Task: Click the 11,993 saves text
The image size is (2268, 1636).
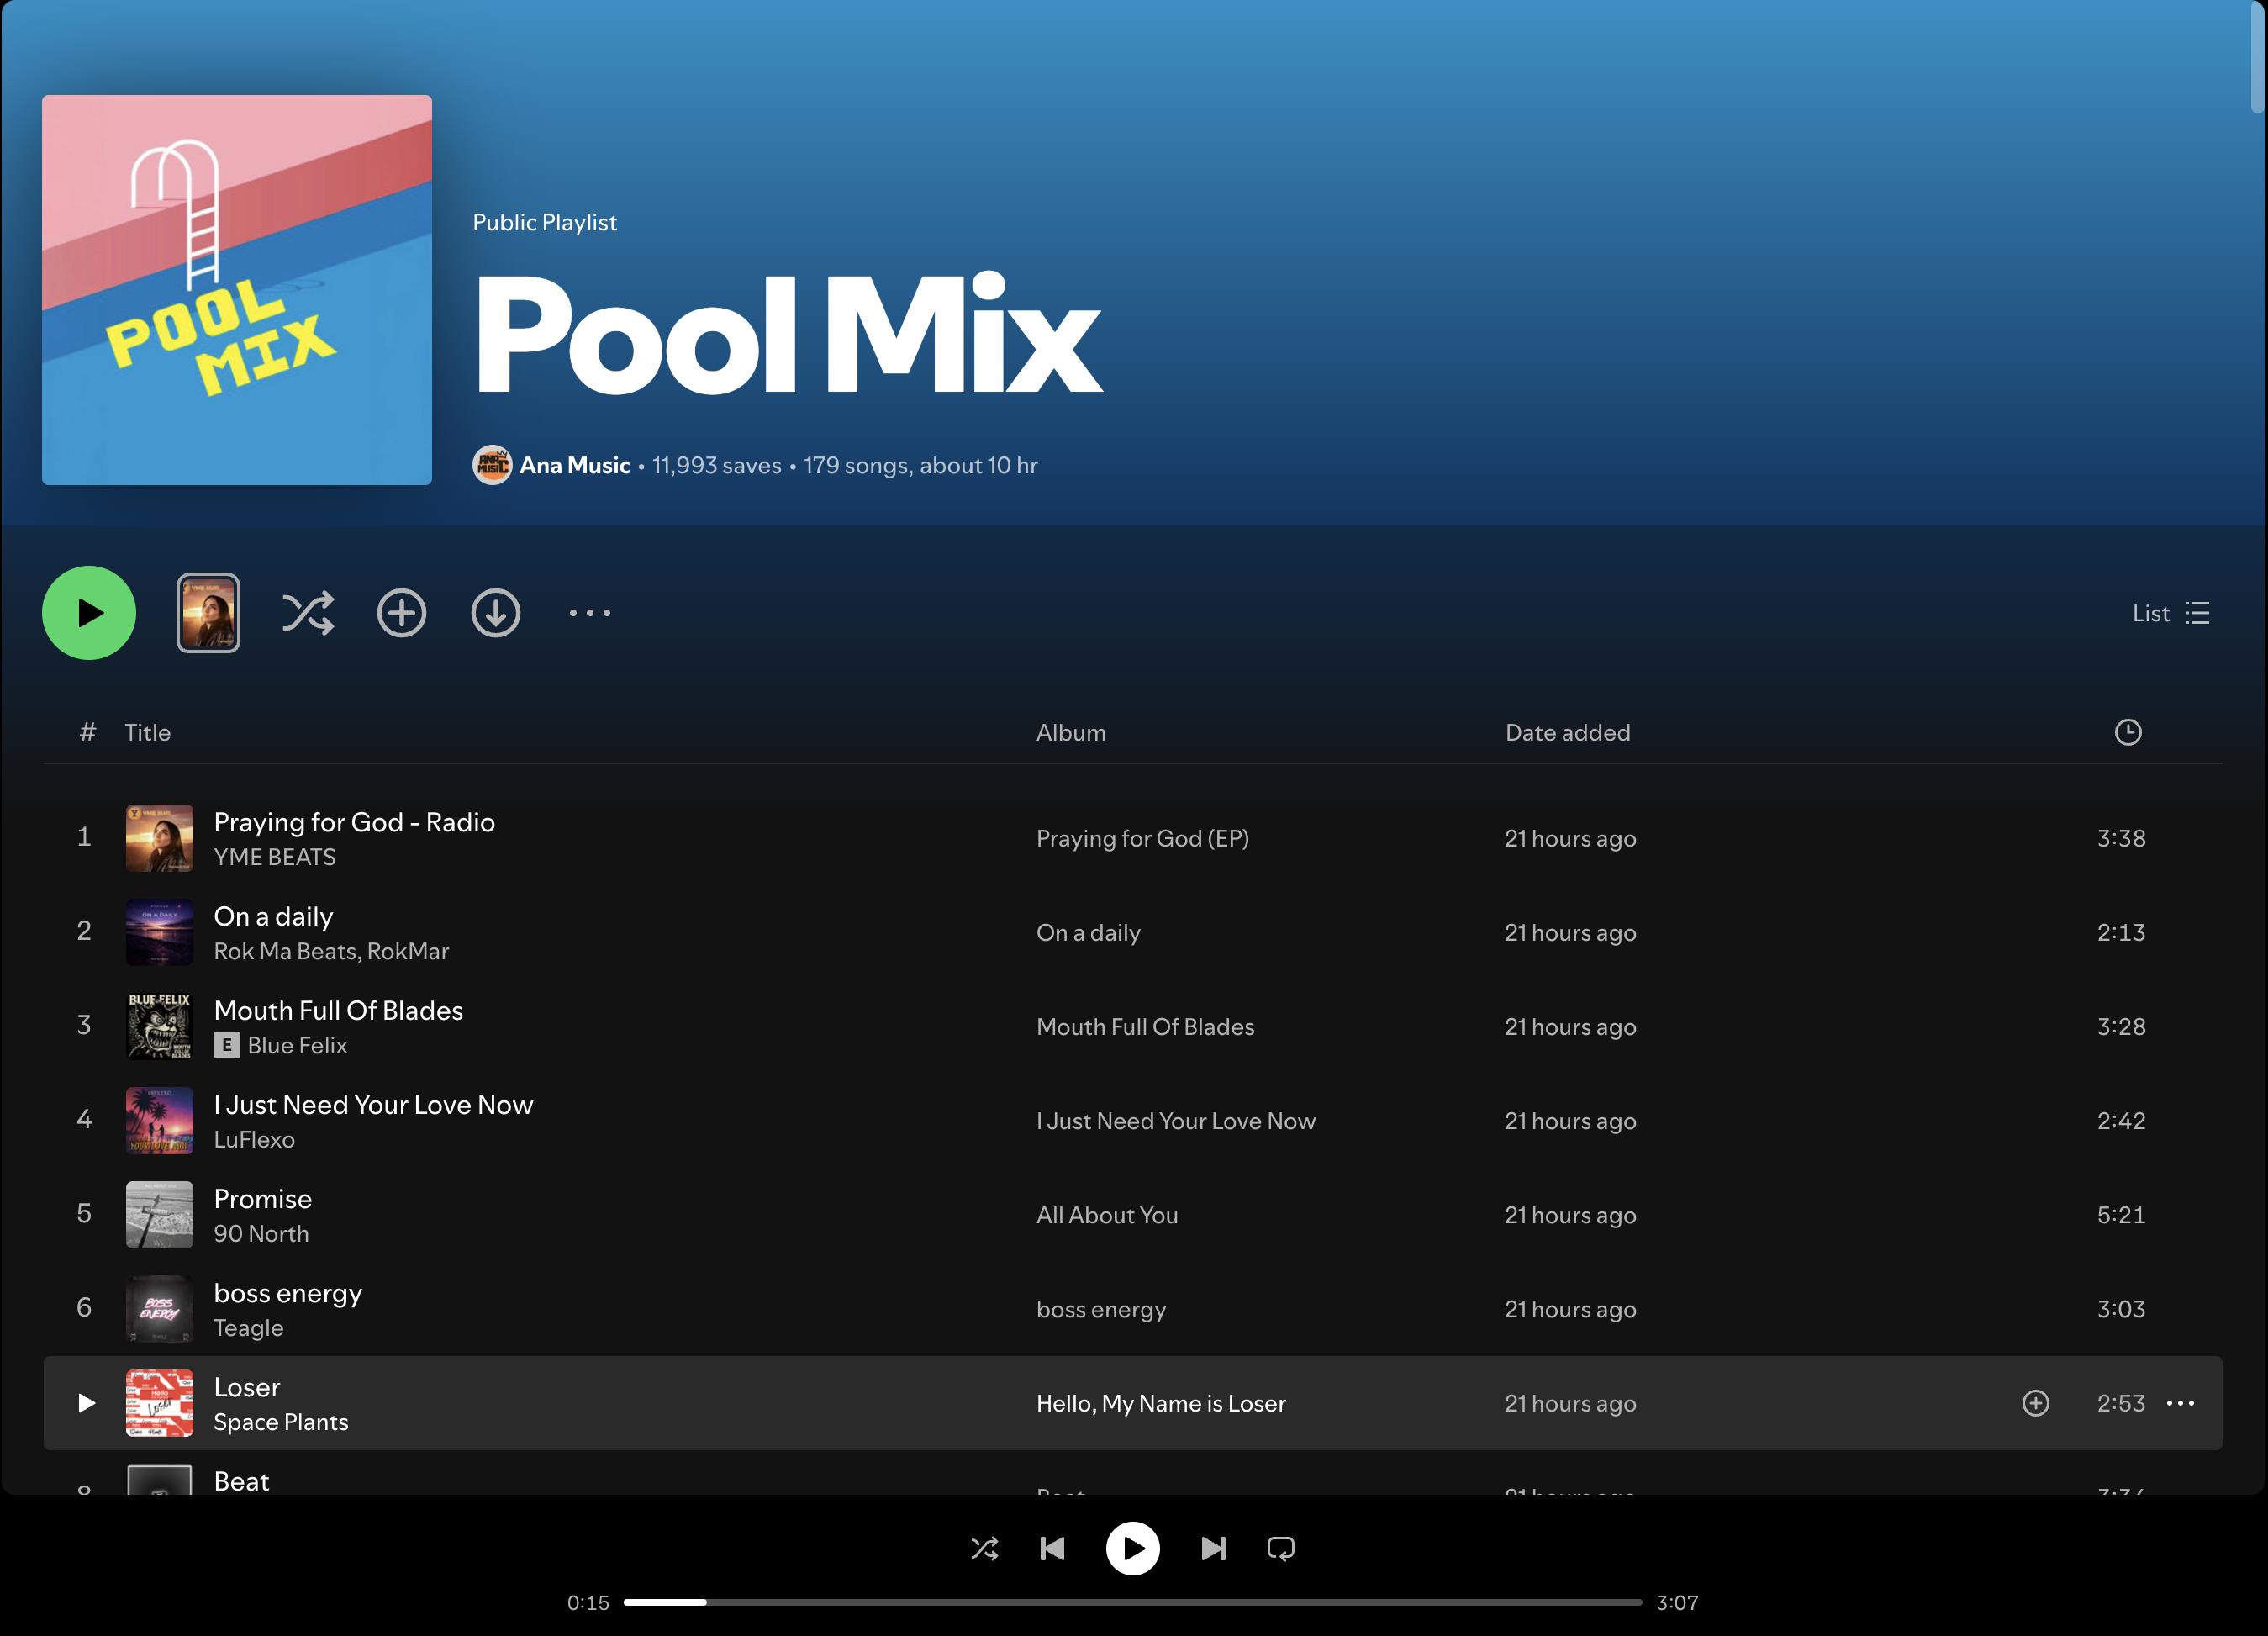Action: pyautogui.click(x=717, y=465)
